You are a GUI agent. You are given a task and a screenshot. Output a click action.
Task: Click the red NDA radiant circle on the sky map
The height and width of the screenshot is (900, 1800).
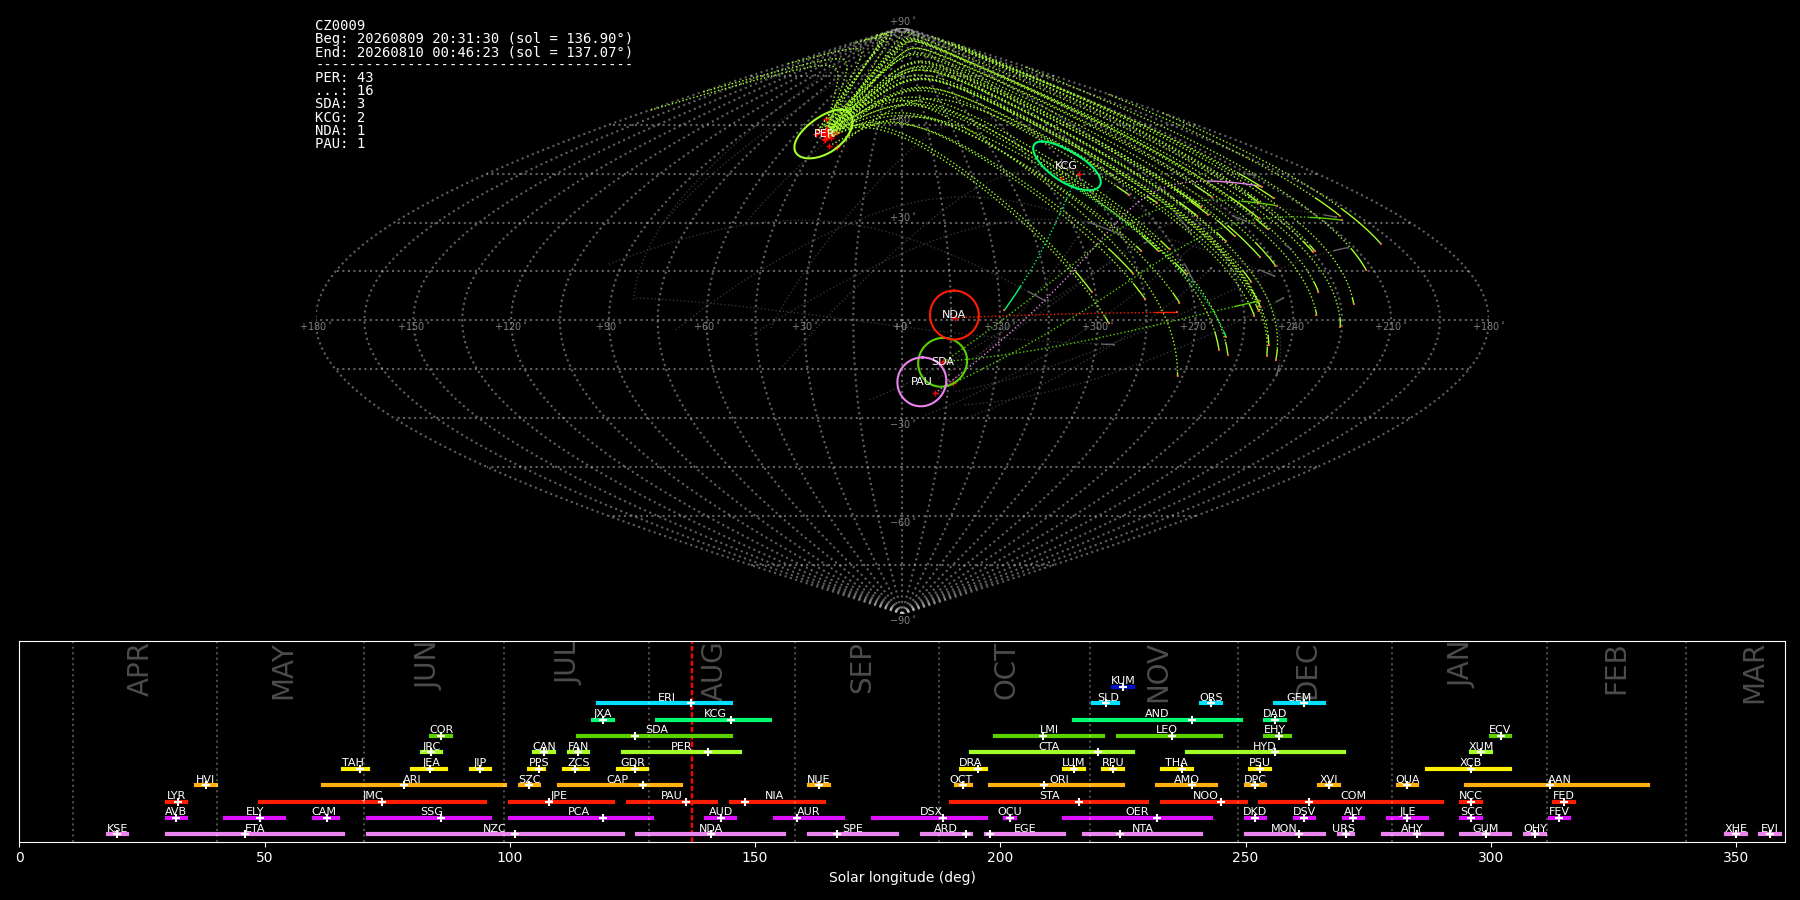point(954,315)
